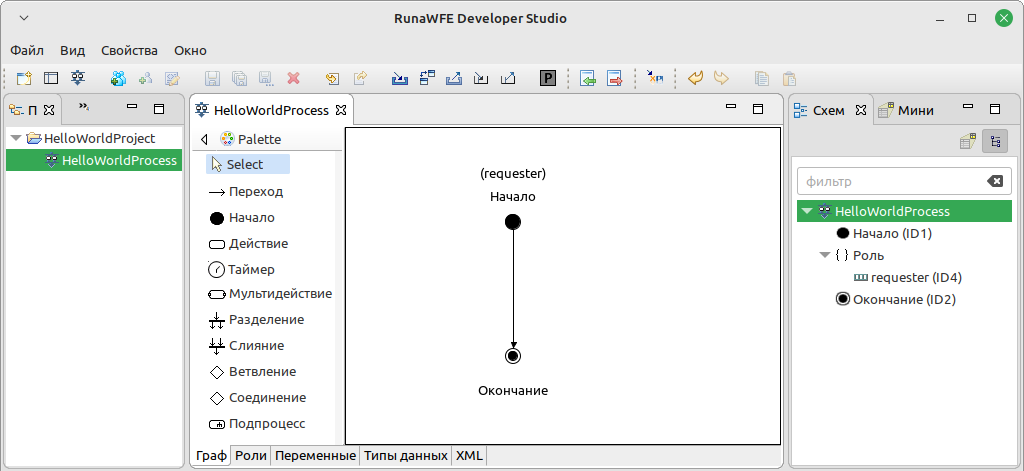Viewport: 1024px width, 471px height.
Task: Collapse HelloWorldProcess node in outline tree
Action: 807,211
